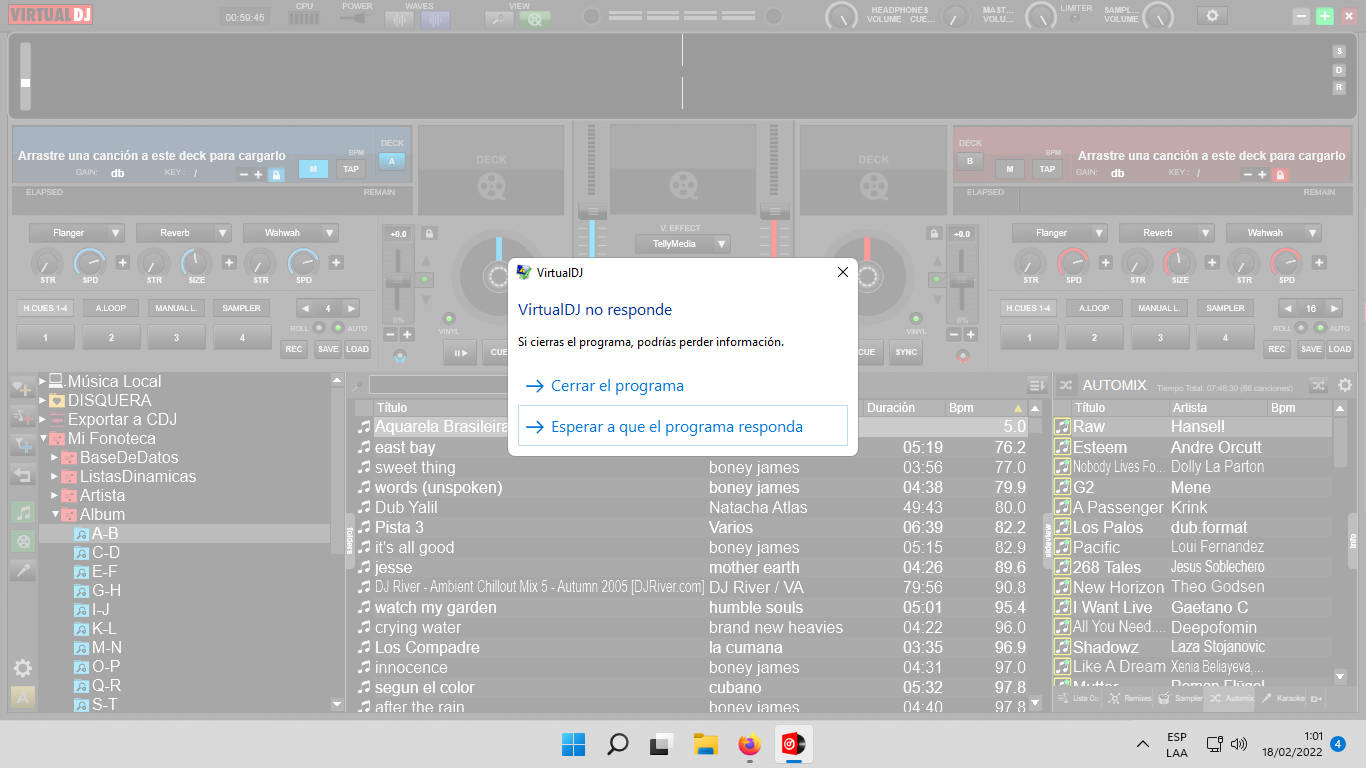This screenshot has height=768, width=1366.
Task: Toggle AUTO on deck A
Action: click(337, 328)
